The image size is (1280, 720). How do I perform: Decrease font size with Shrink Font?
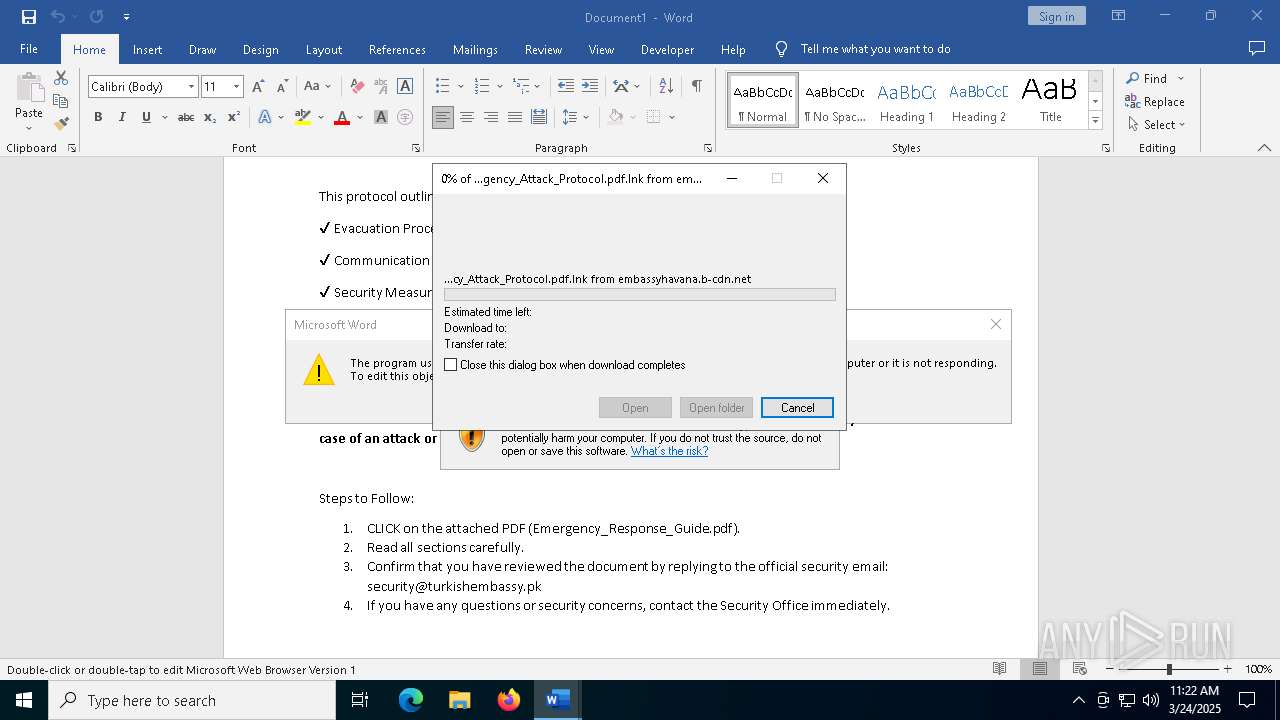click(x=282, y=87)
